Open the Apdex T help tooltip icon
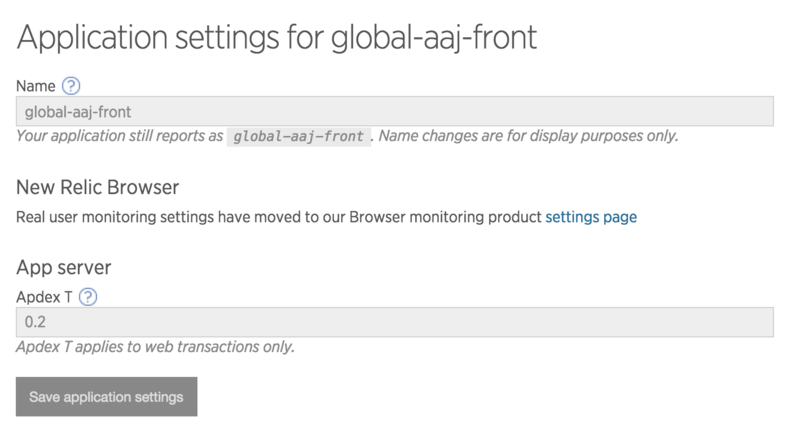800x439 pixels. coord(88,296)
